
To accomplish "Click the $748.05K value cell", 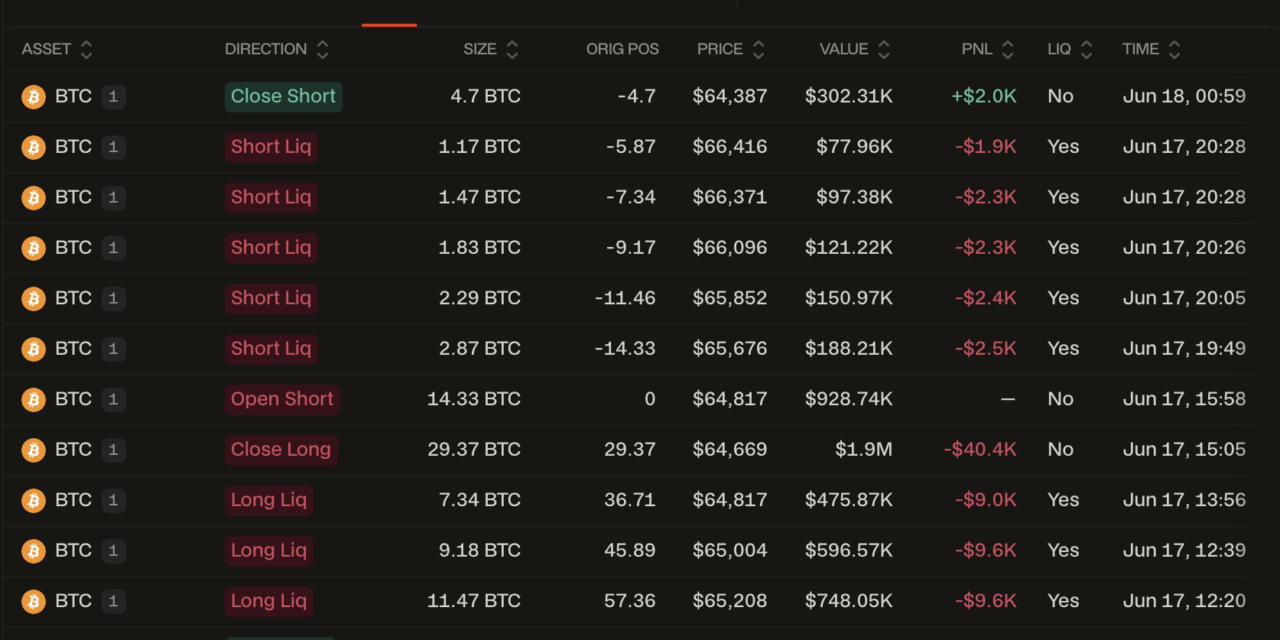I will (x=849, y=601).
